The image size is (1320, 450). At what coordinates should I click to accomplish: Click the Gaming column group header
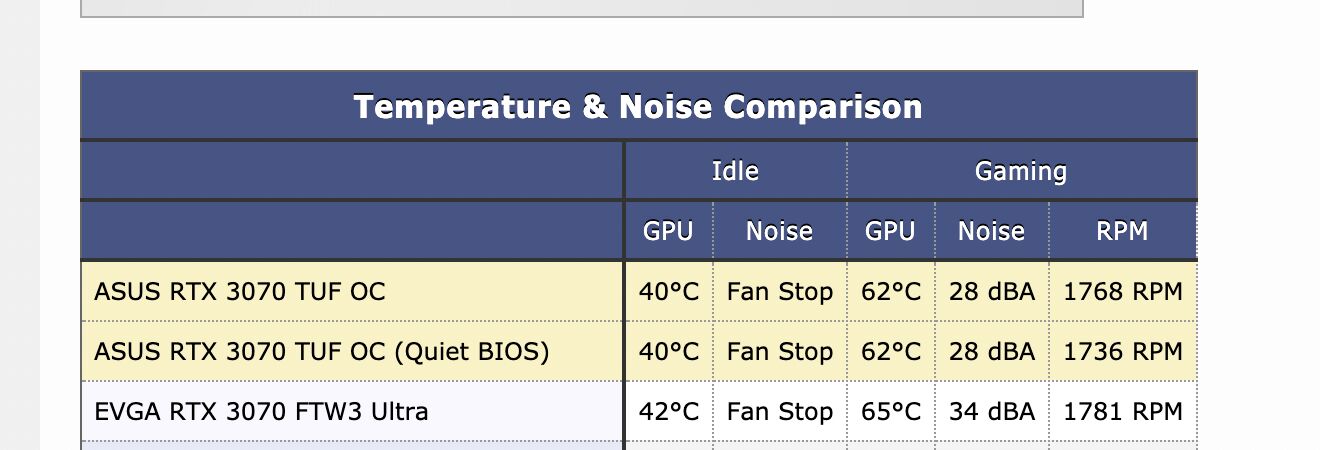pyautogui.click(x=1021, y=171)
